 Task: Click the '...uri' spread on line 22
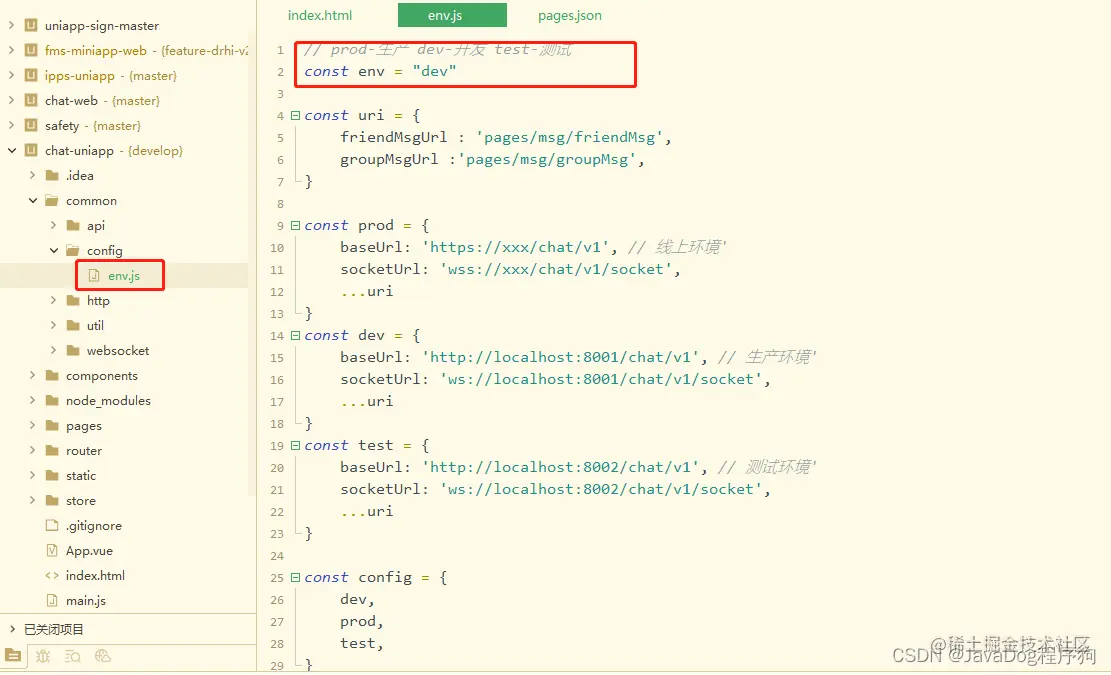pos(366,511)
